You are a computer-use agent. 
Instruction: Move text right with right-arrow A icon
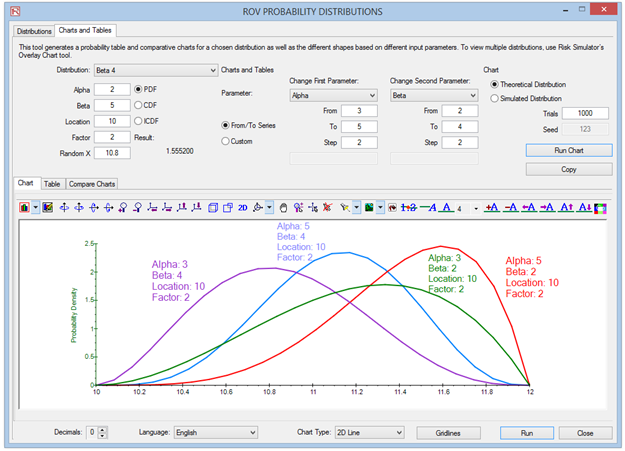(547, 207)
